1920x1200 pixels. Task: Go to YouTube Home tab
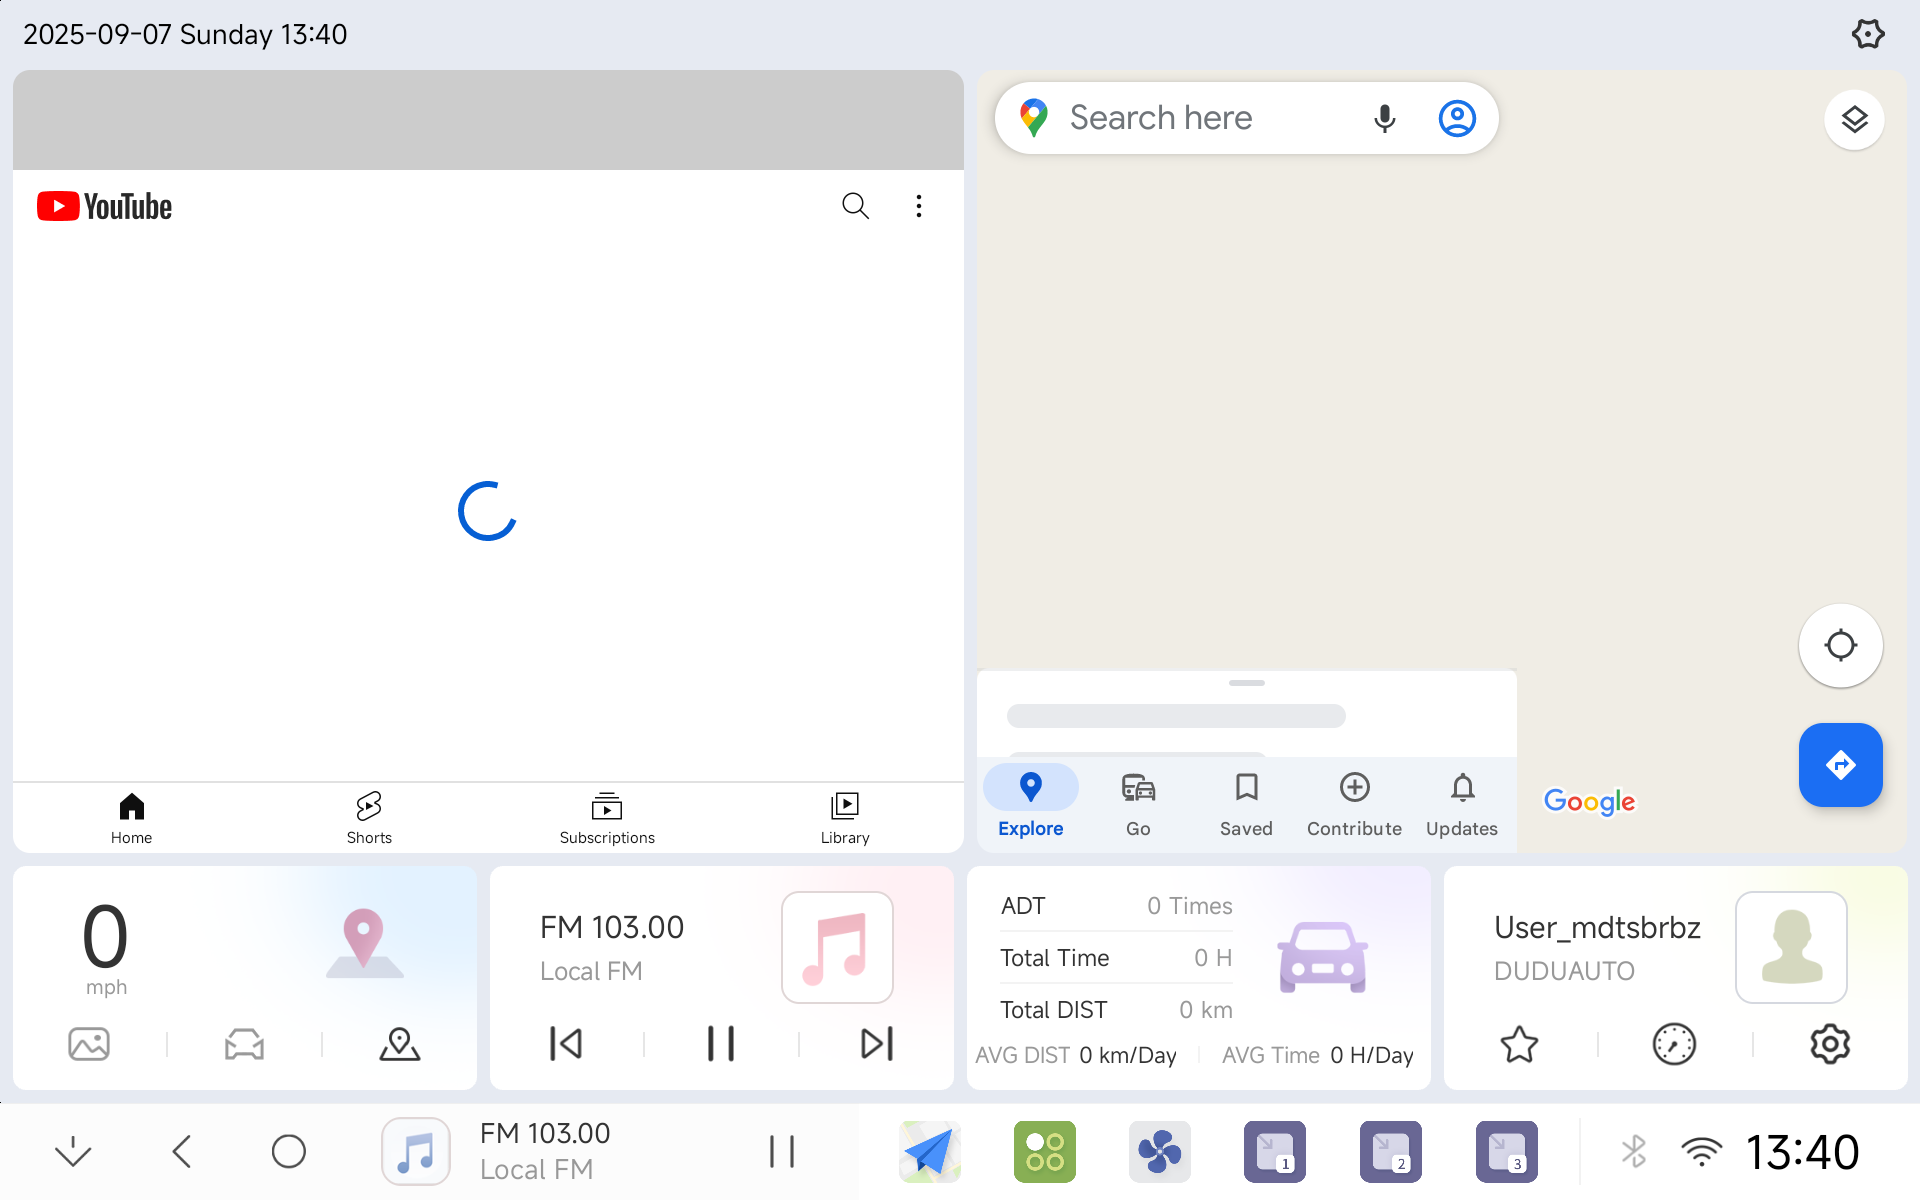131,818
